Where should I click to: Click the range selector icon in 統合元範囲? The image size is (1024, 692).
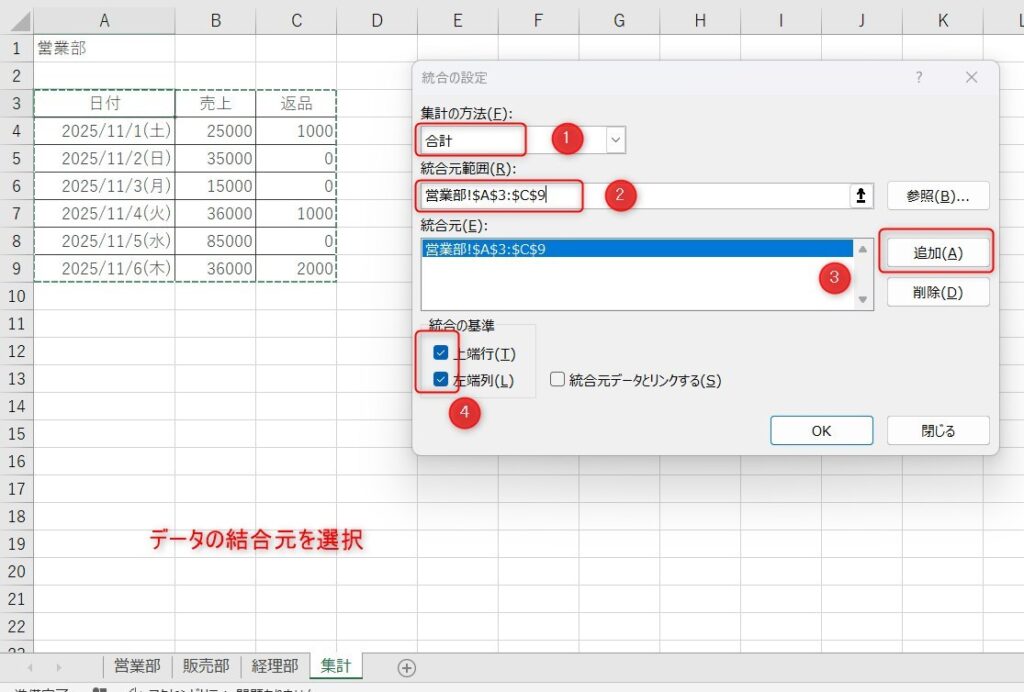point(862,196)
